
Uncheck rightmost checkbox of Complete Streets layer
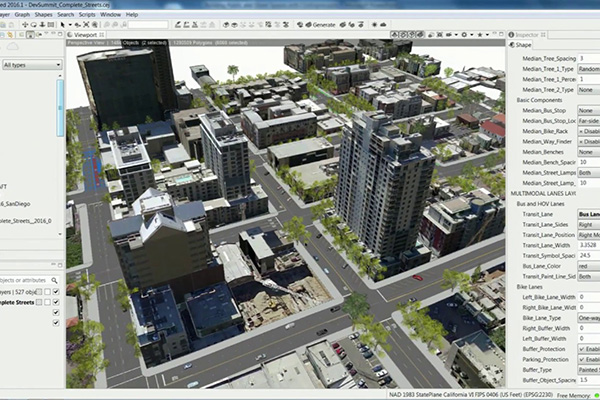[x=56, y=302]
